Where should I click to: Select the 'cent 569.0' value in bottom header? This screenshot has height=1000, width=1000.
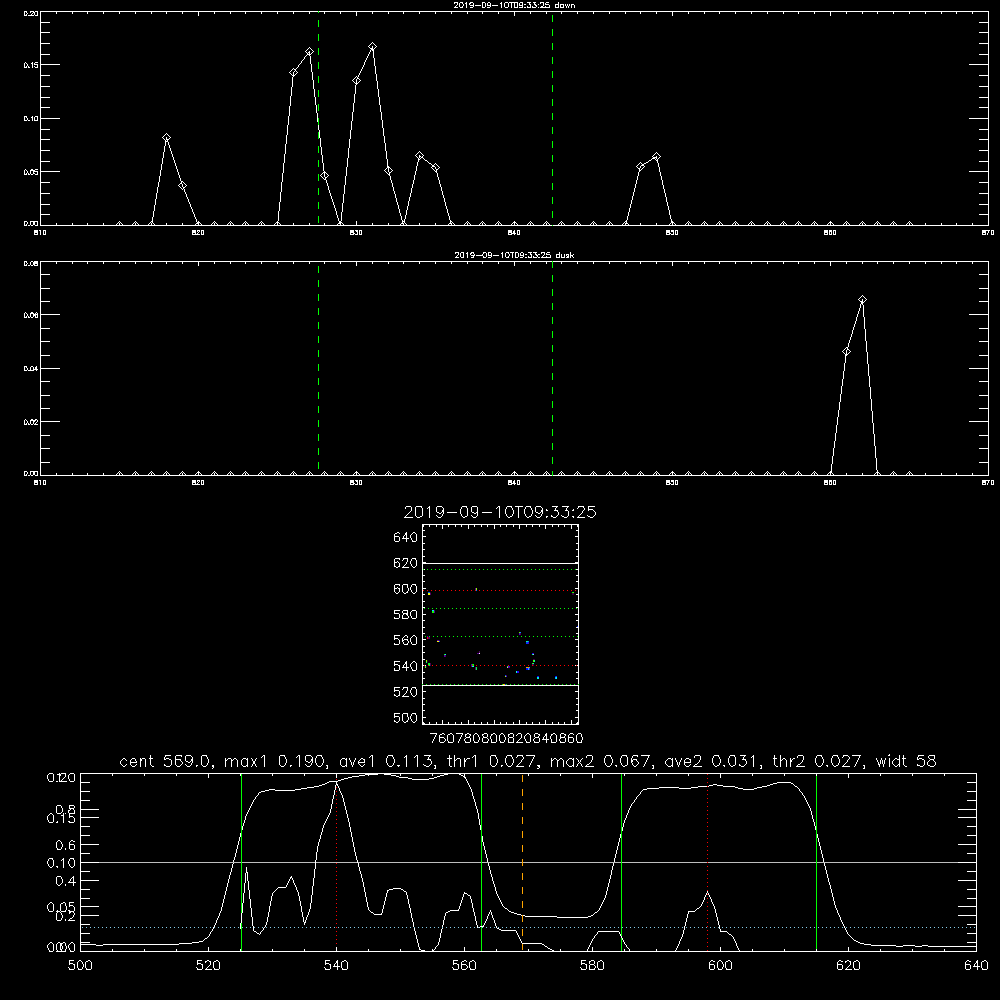(166, 761)
